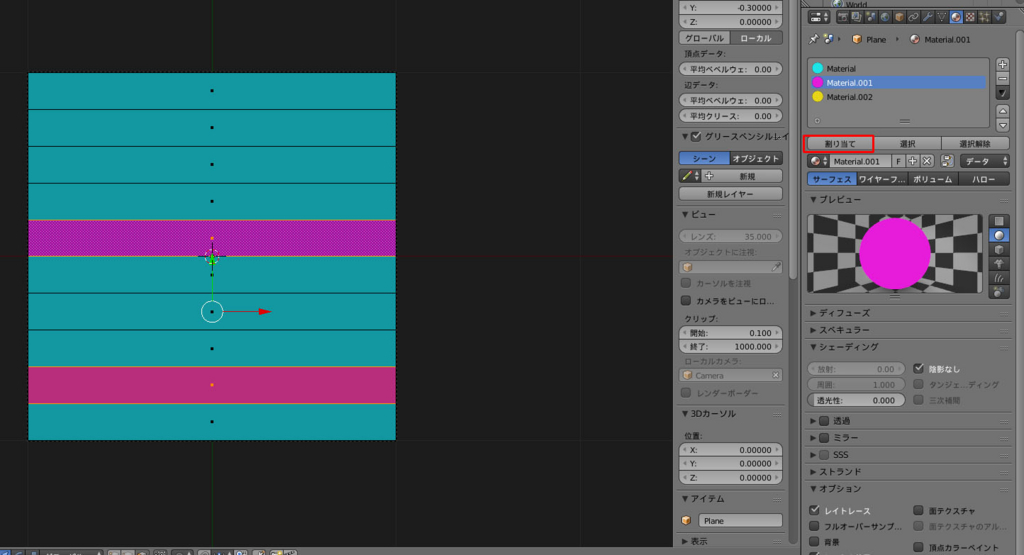Open the Render Layers properties tab
Screen dimensions: 1024x555
point(857,17)
